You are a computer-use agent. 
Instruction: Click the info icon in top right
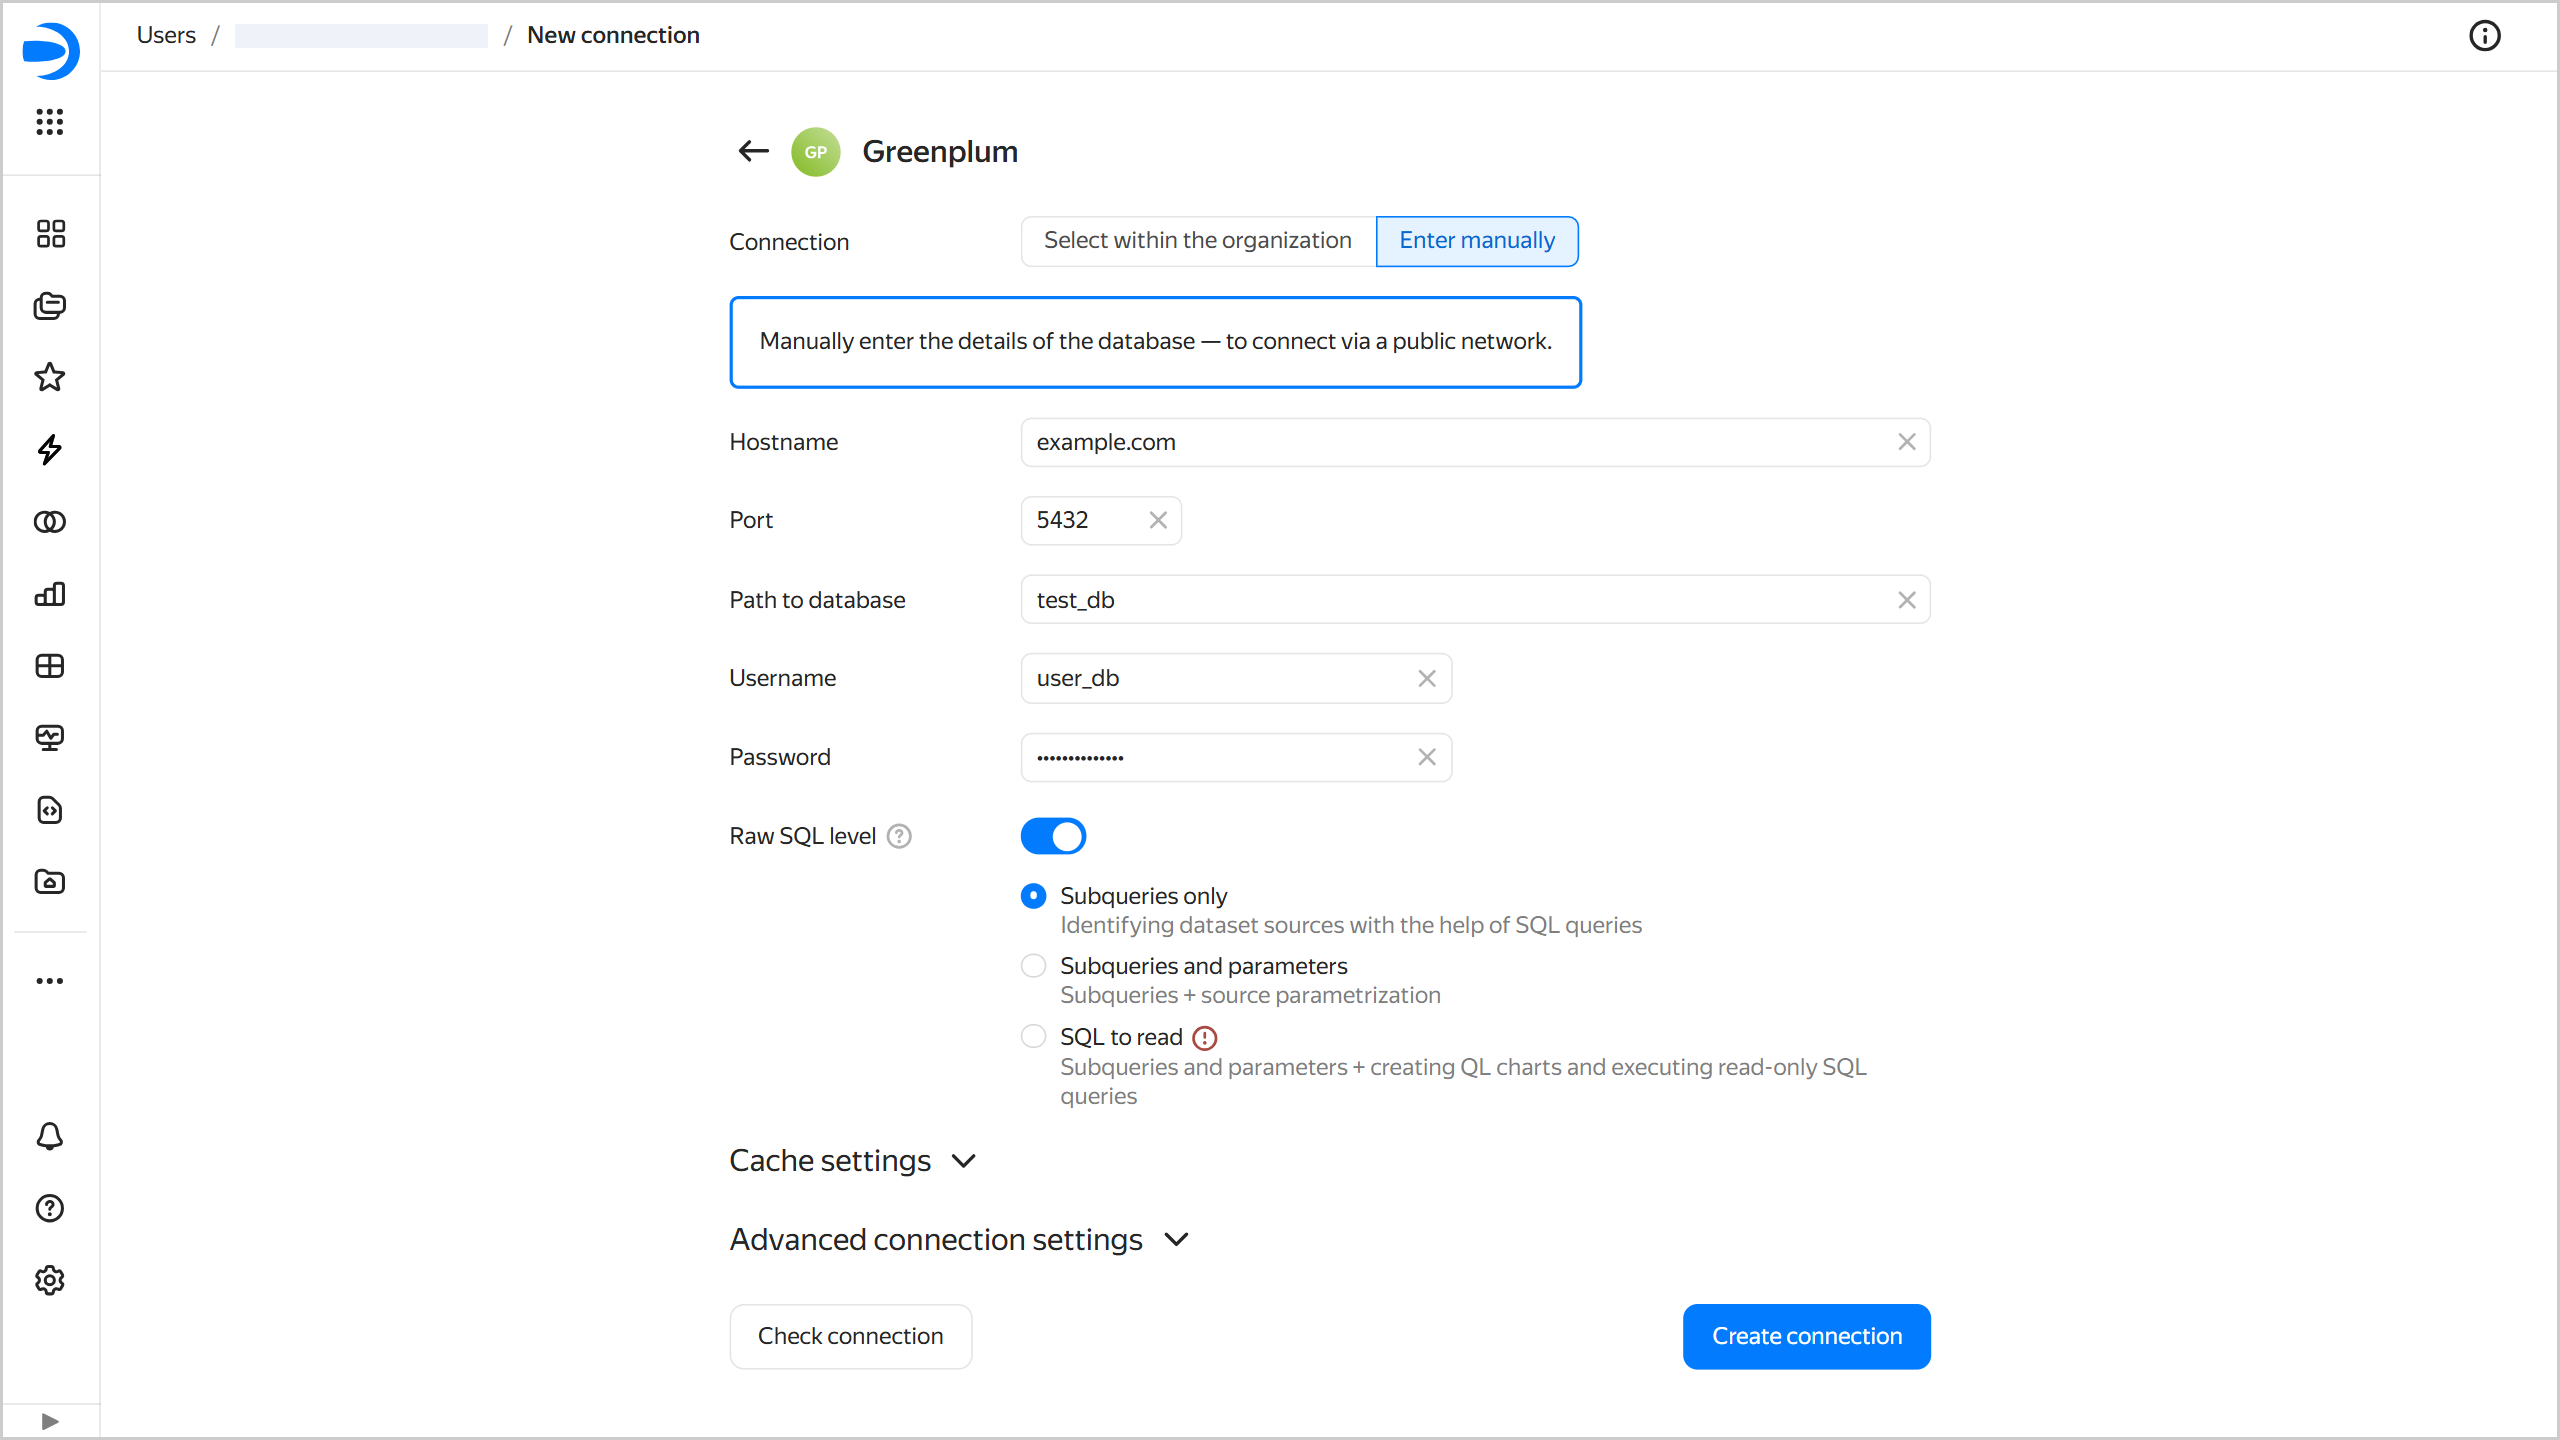[x=2485, y=36]
